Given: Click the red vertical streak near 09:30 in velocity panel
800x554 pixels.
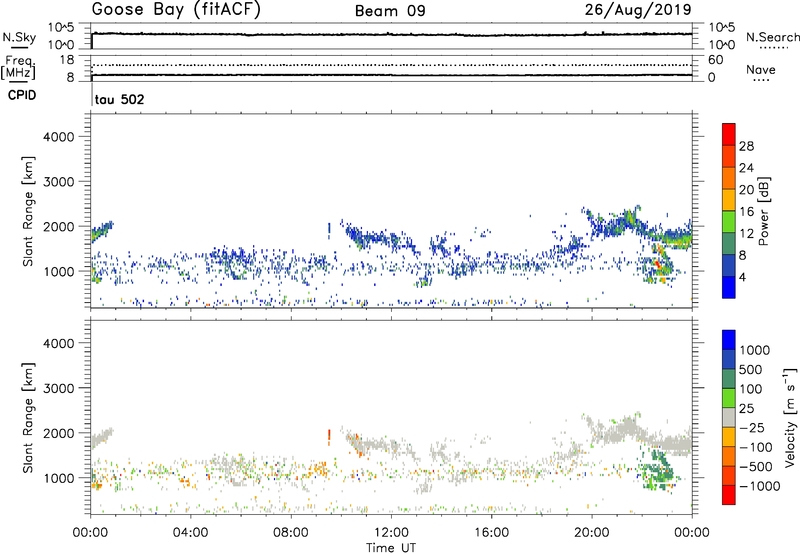Looking at the screenshot, I should point(329,437).
